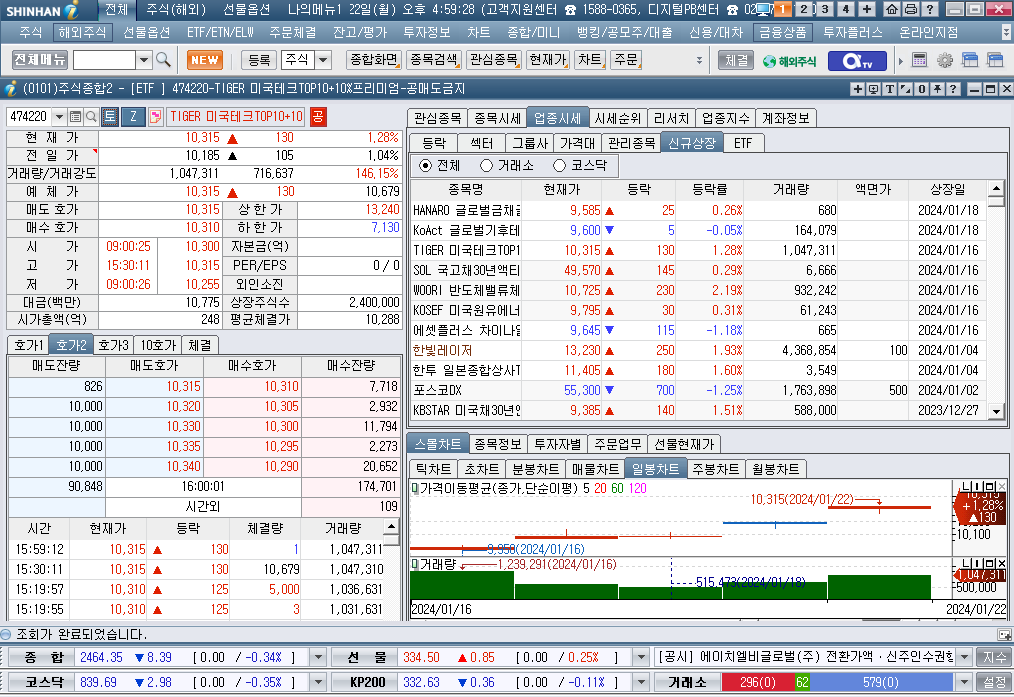
Task: Click the bottom-right status bar message icon
Action: point(1004,634)
